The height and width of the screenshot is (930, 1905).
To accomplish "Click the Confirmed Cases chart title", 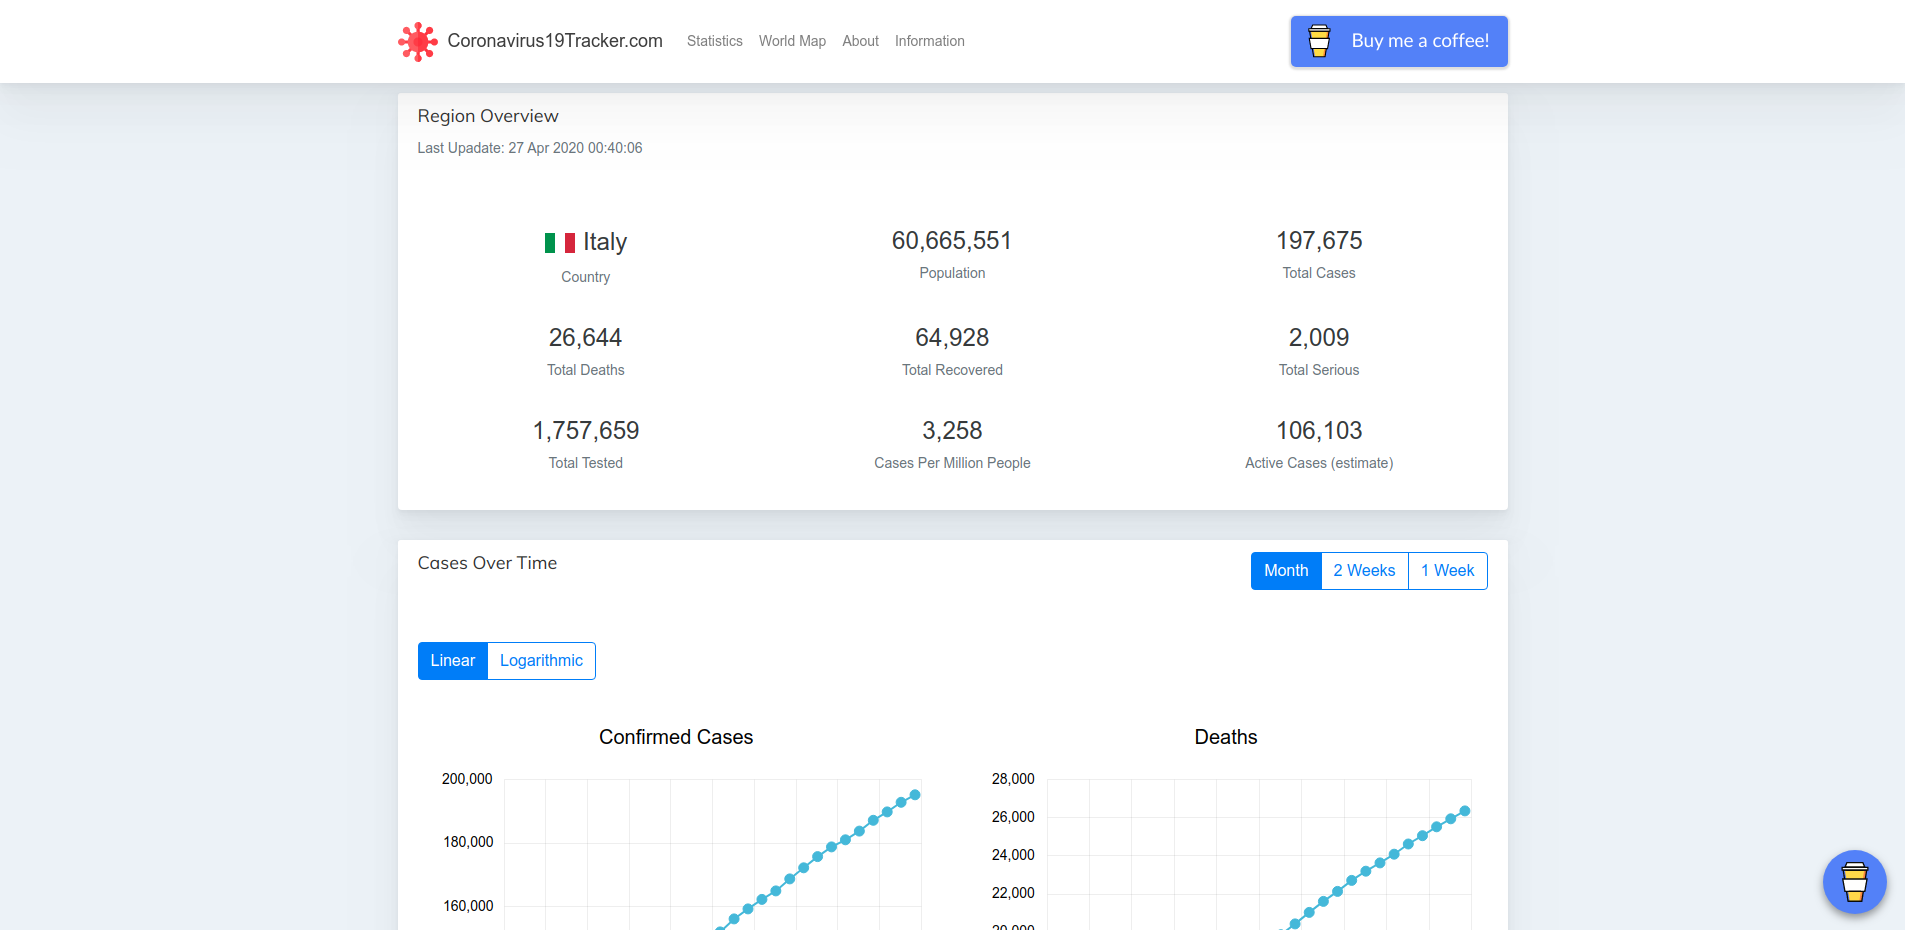I will (675, 737).
